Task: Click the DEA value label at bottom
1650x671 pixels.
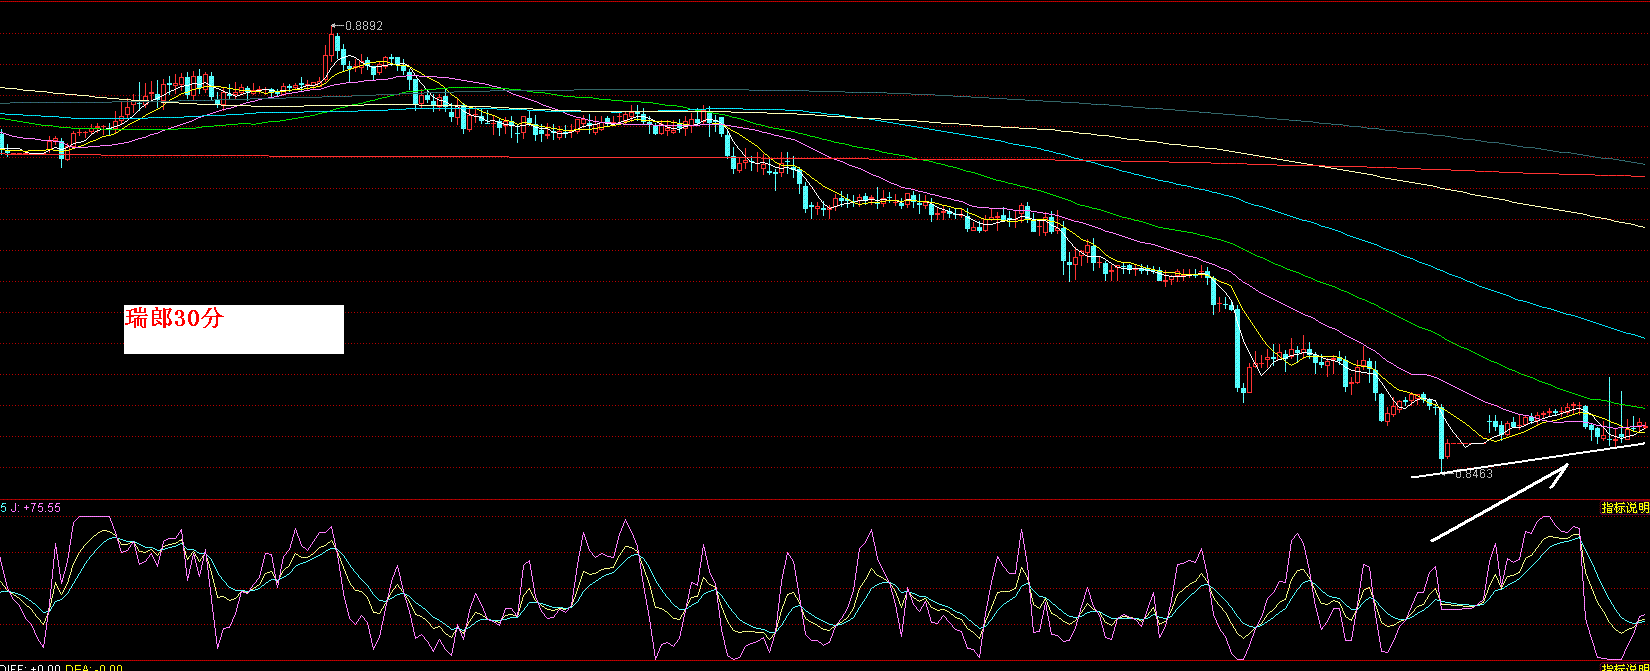Action: tap(100, 667)
